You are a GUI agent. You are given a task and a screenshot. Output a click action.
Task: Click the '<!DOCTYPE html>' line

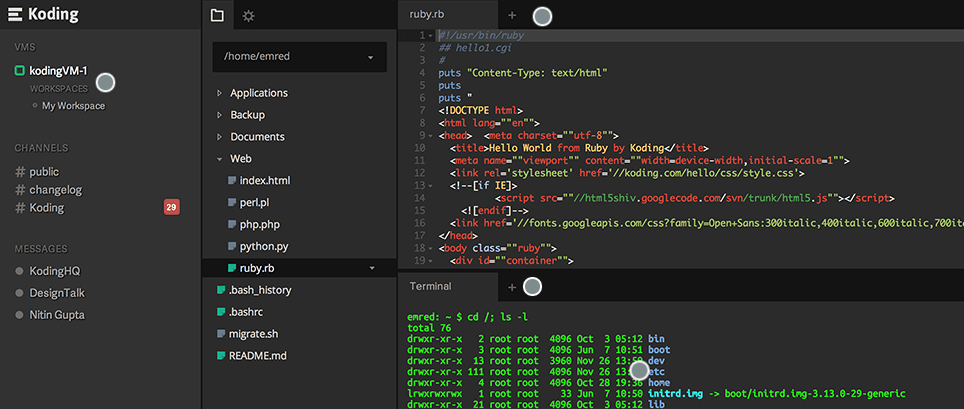pyautogui.click(x=481, y=111)
